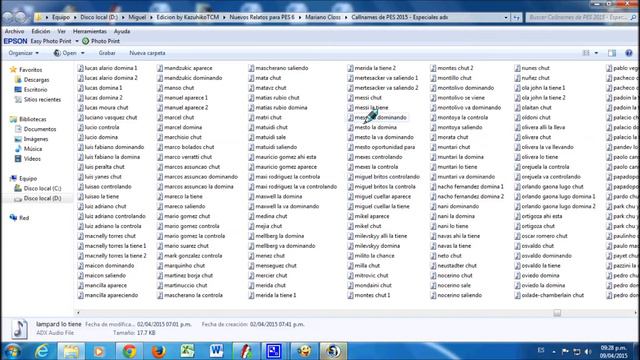Open the Organizar dropdown
Screen dimensions: 640x360
[x=24, y=53]
